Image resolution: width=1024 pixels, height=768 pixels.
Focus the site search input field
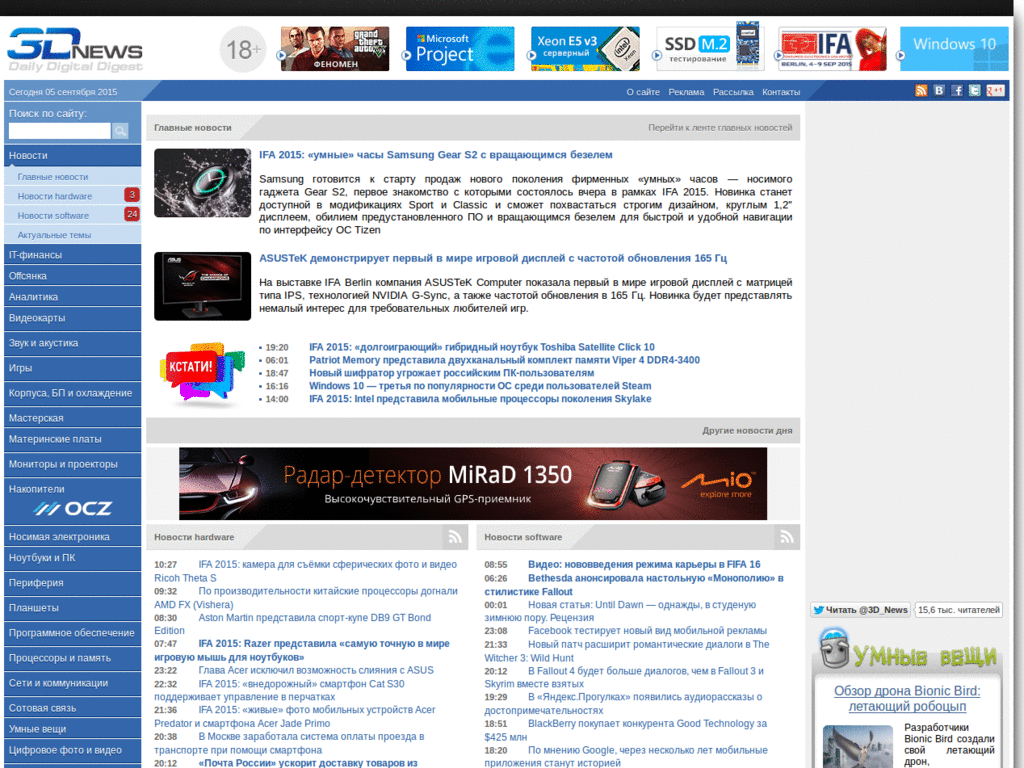(x=59, y=131)
